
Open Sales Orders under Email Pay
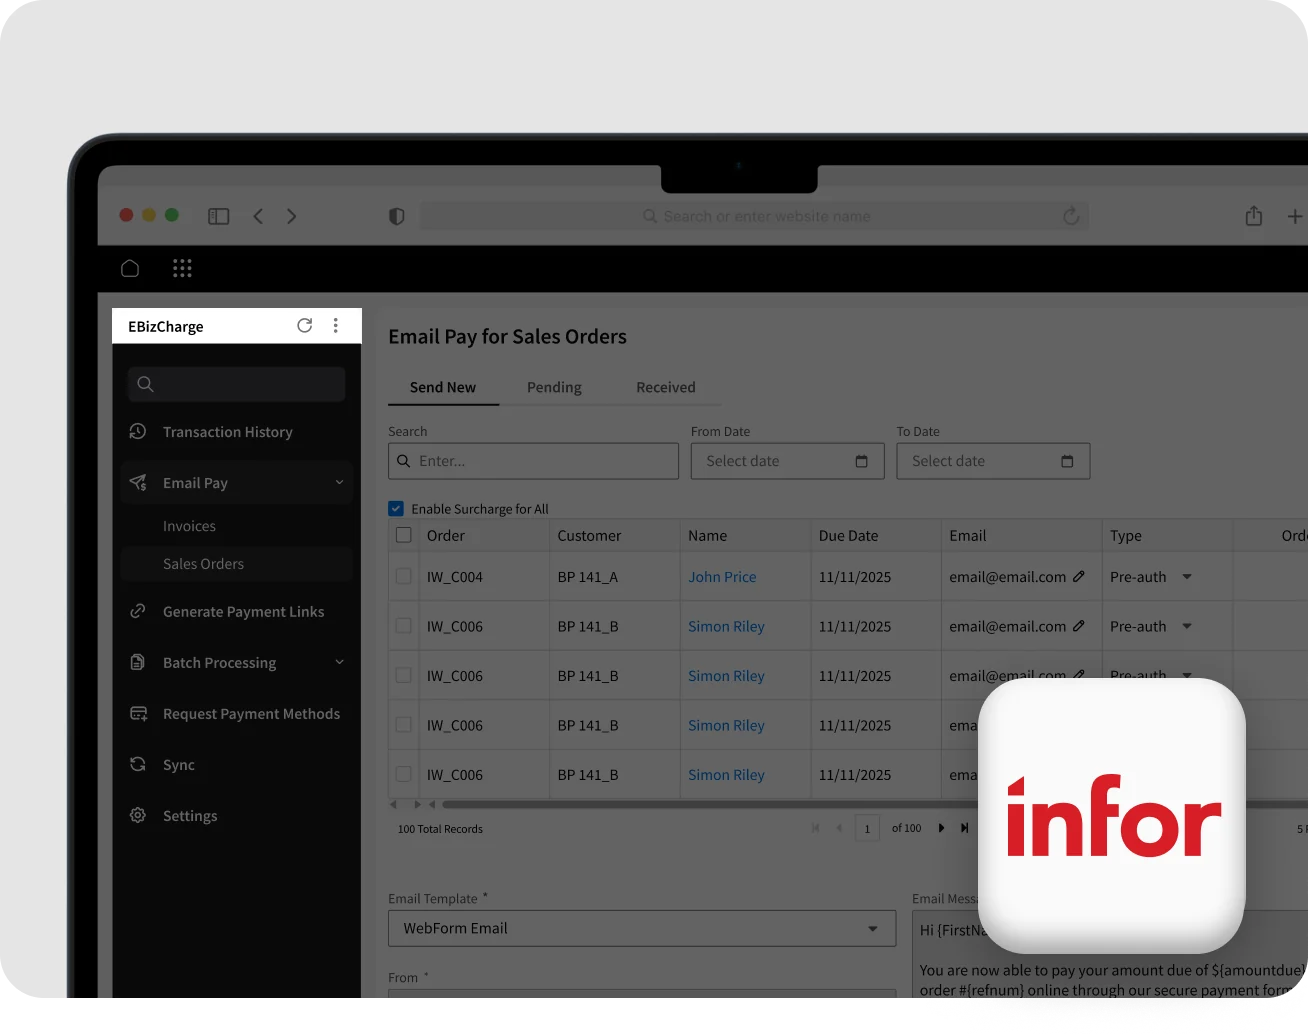tap(203, 564)
